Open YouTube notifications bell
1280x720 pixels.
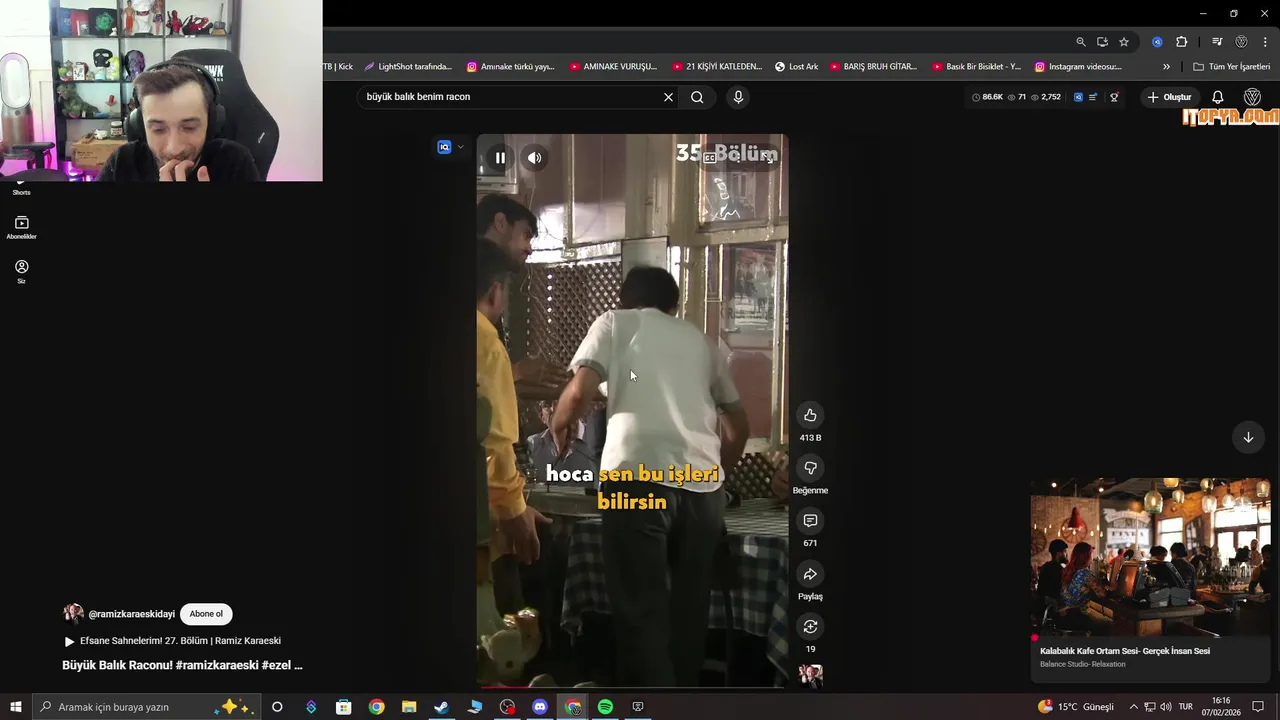pyautogui.click(x=1218, y=97)
